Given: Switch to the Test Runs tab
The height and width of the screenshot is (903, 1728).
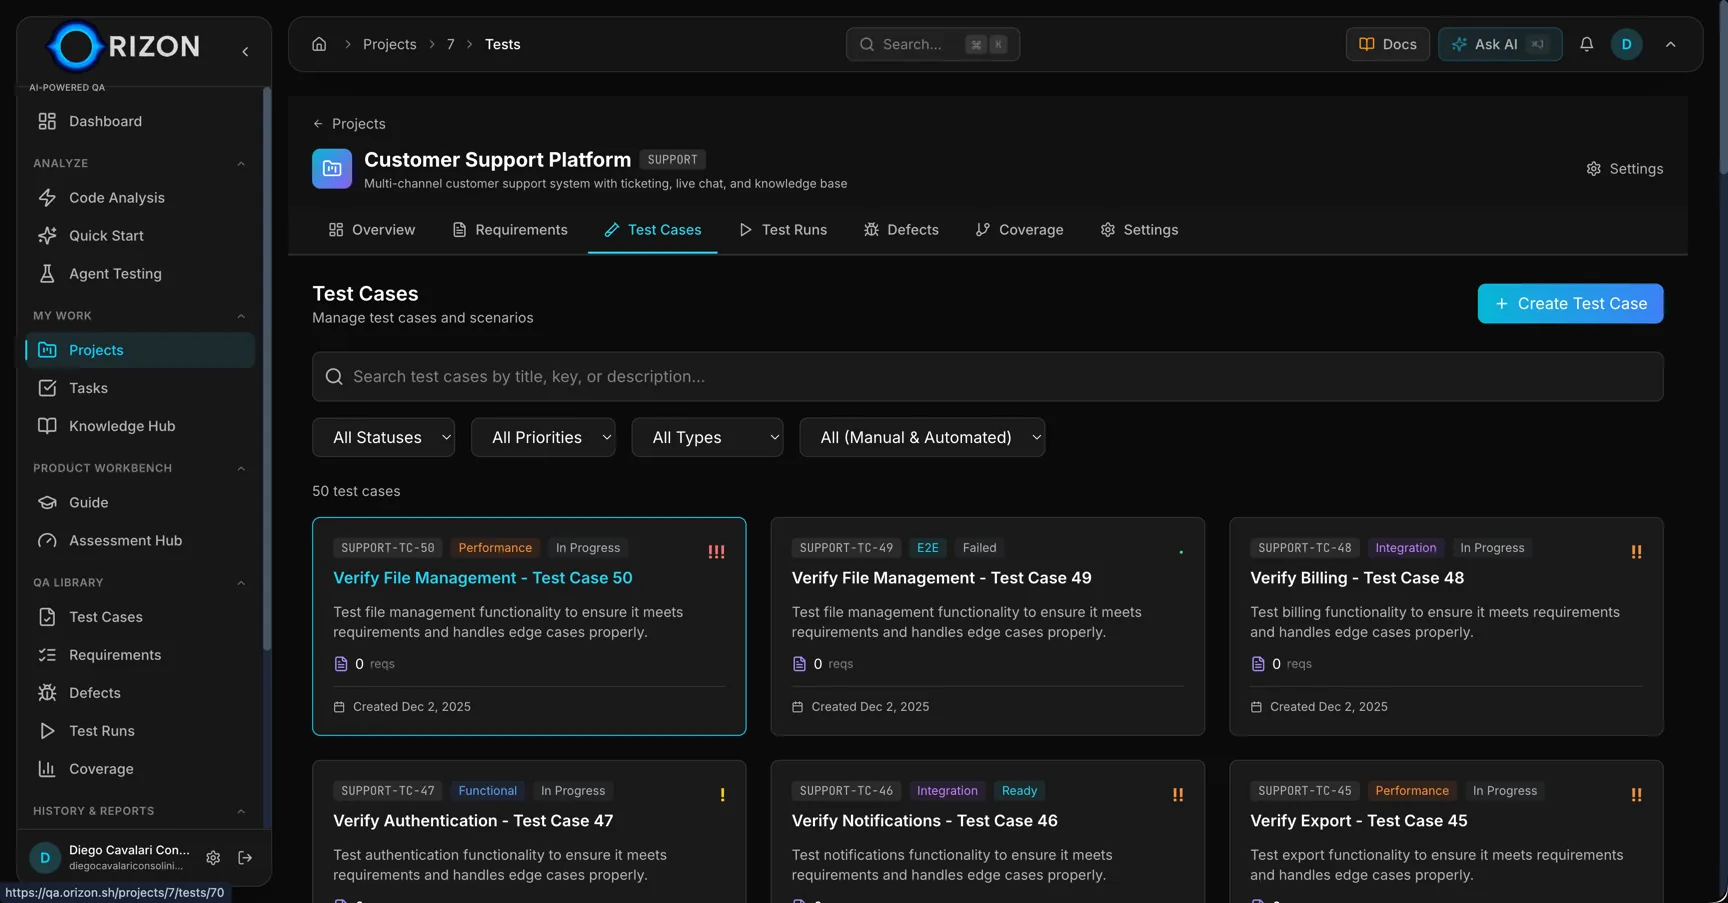Looking at the screenshot, I should (x=784, y=229).
